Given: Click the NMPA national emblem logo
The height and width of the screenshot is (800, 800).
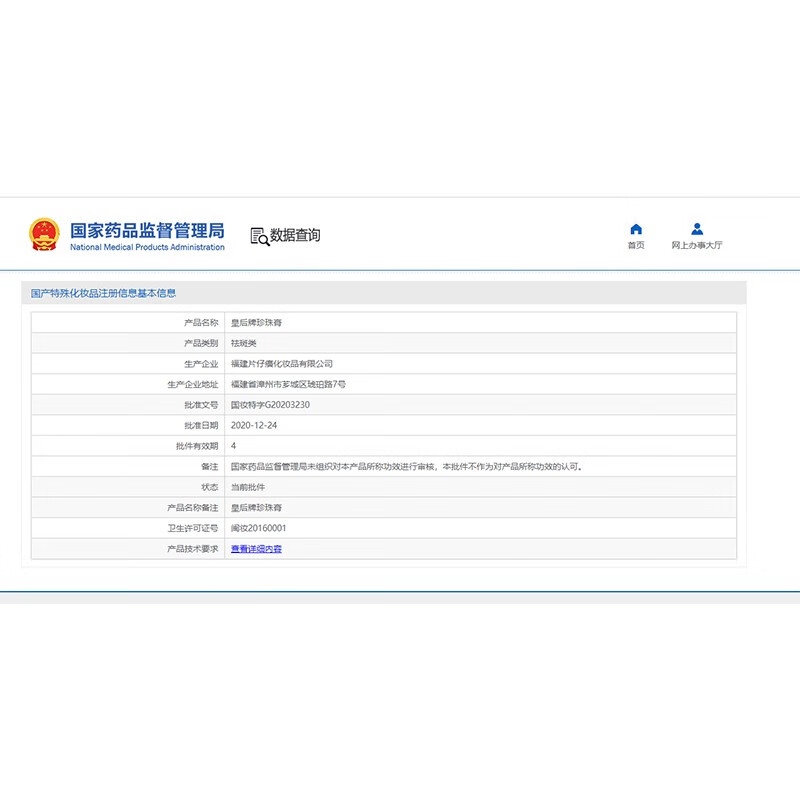Looking at the screenshot, I should 46,232.
